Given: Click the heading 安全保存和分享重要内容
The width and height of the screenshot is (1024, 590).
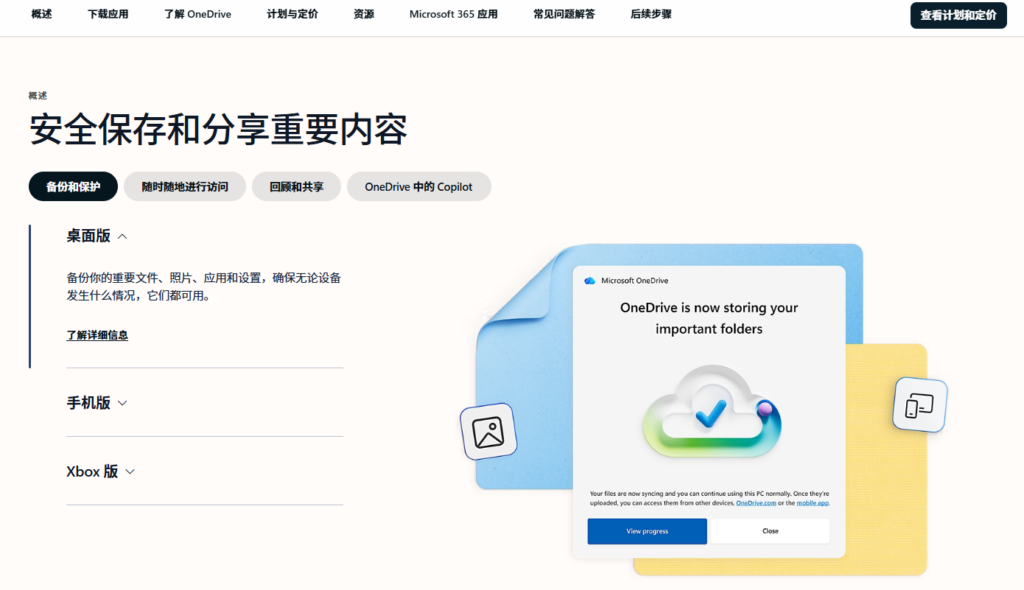Looking at the screenshot, I should pos(218,129).
